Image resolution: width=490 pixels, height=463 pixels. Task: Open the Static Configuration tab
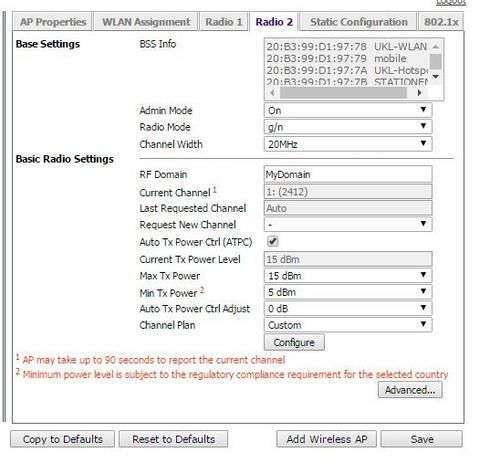(x=359, y=22)
